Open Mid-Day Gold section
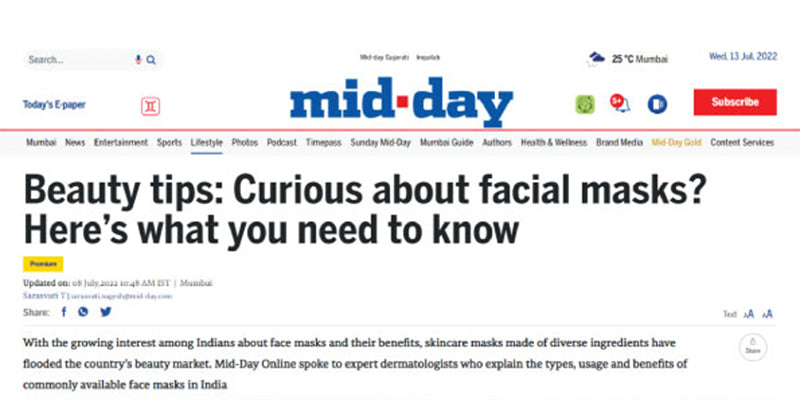This screenshot has height=400, width=800. coord(674,143)
